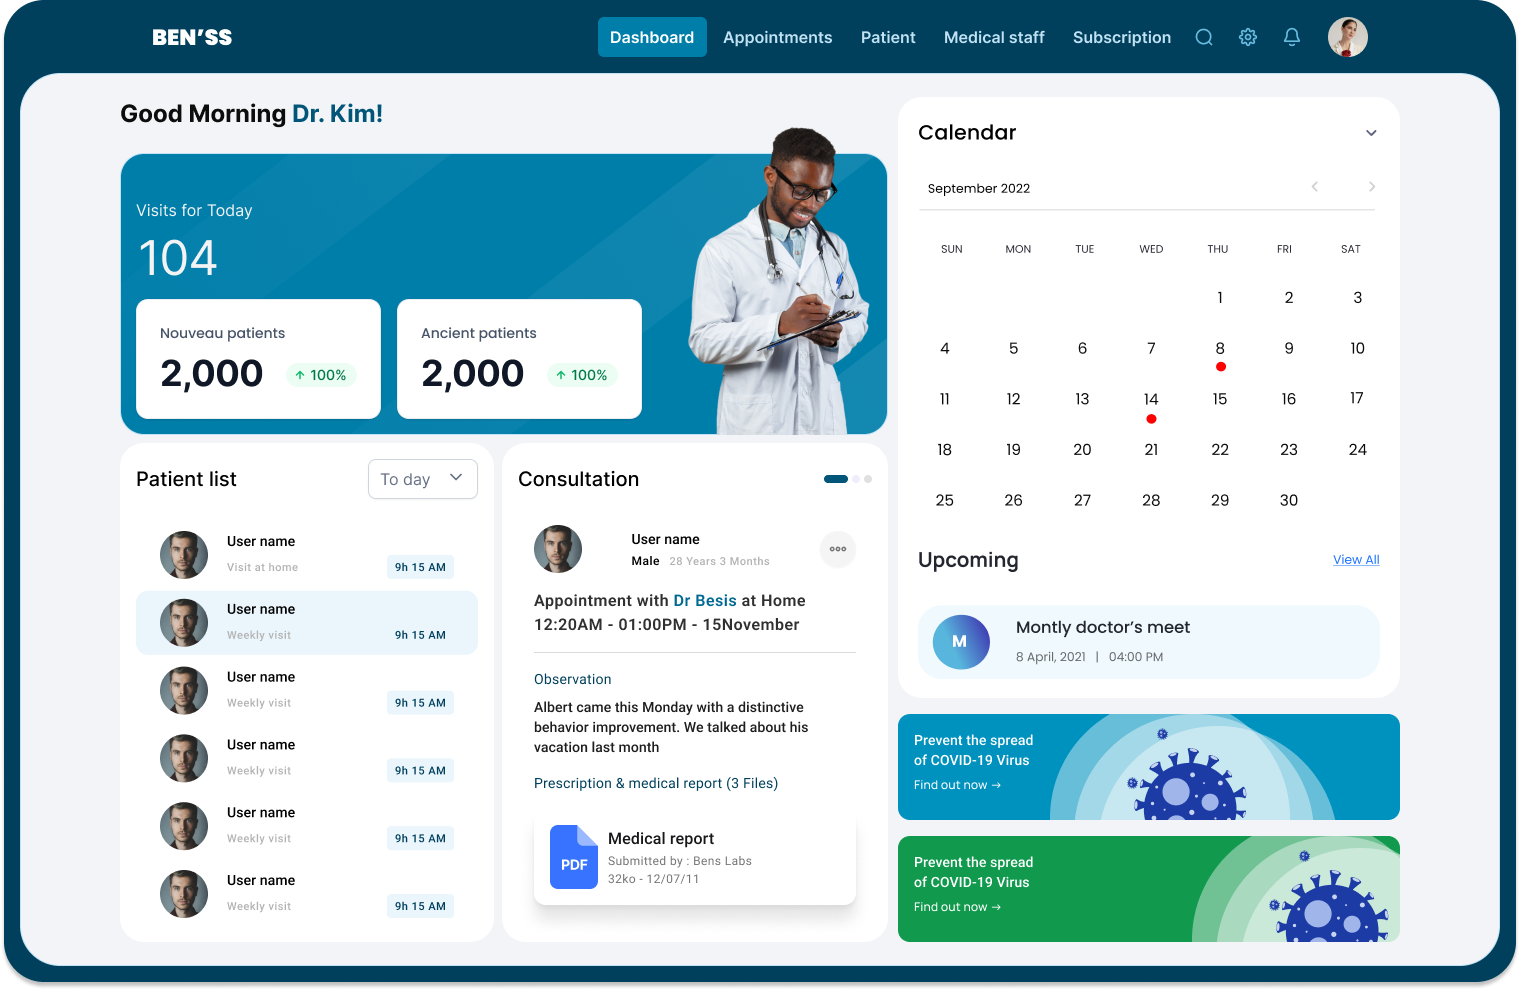Select the Dashboard tab

pos(652,37)
